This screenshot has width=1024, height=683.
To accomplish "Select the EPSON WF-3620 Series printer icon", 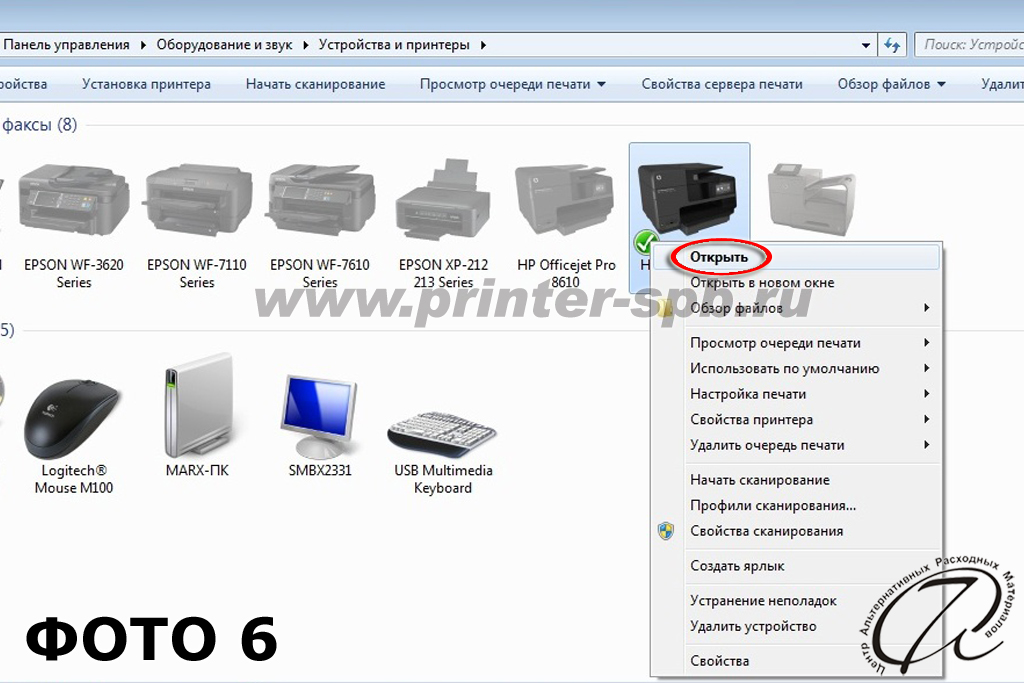I will tap(74, 201).
